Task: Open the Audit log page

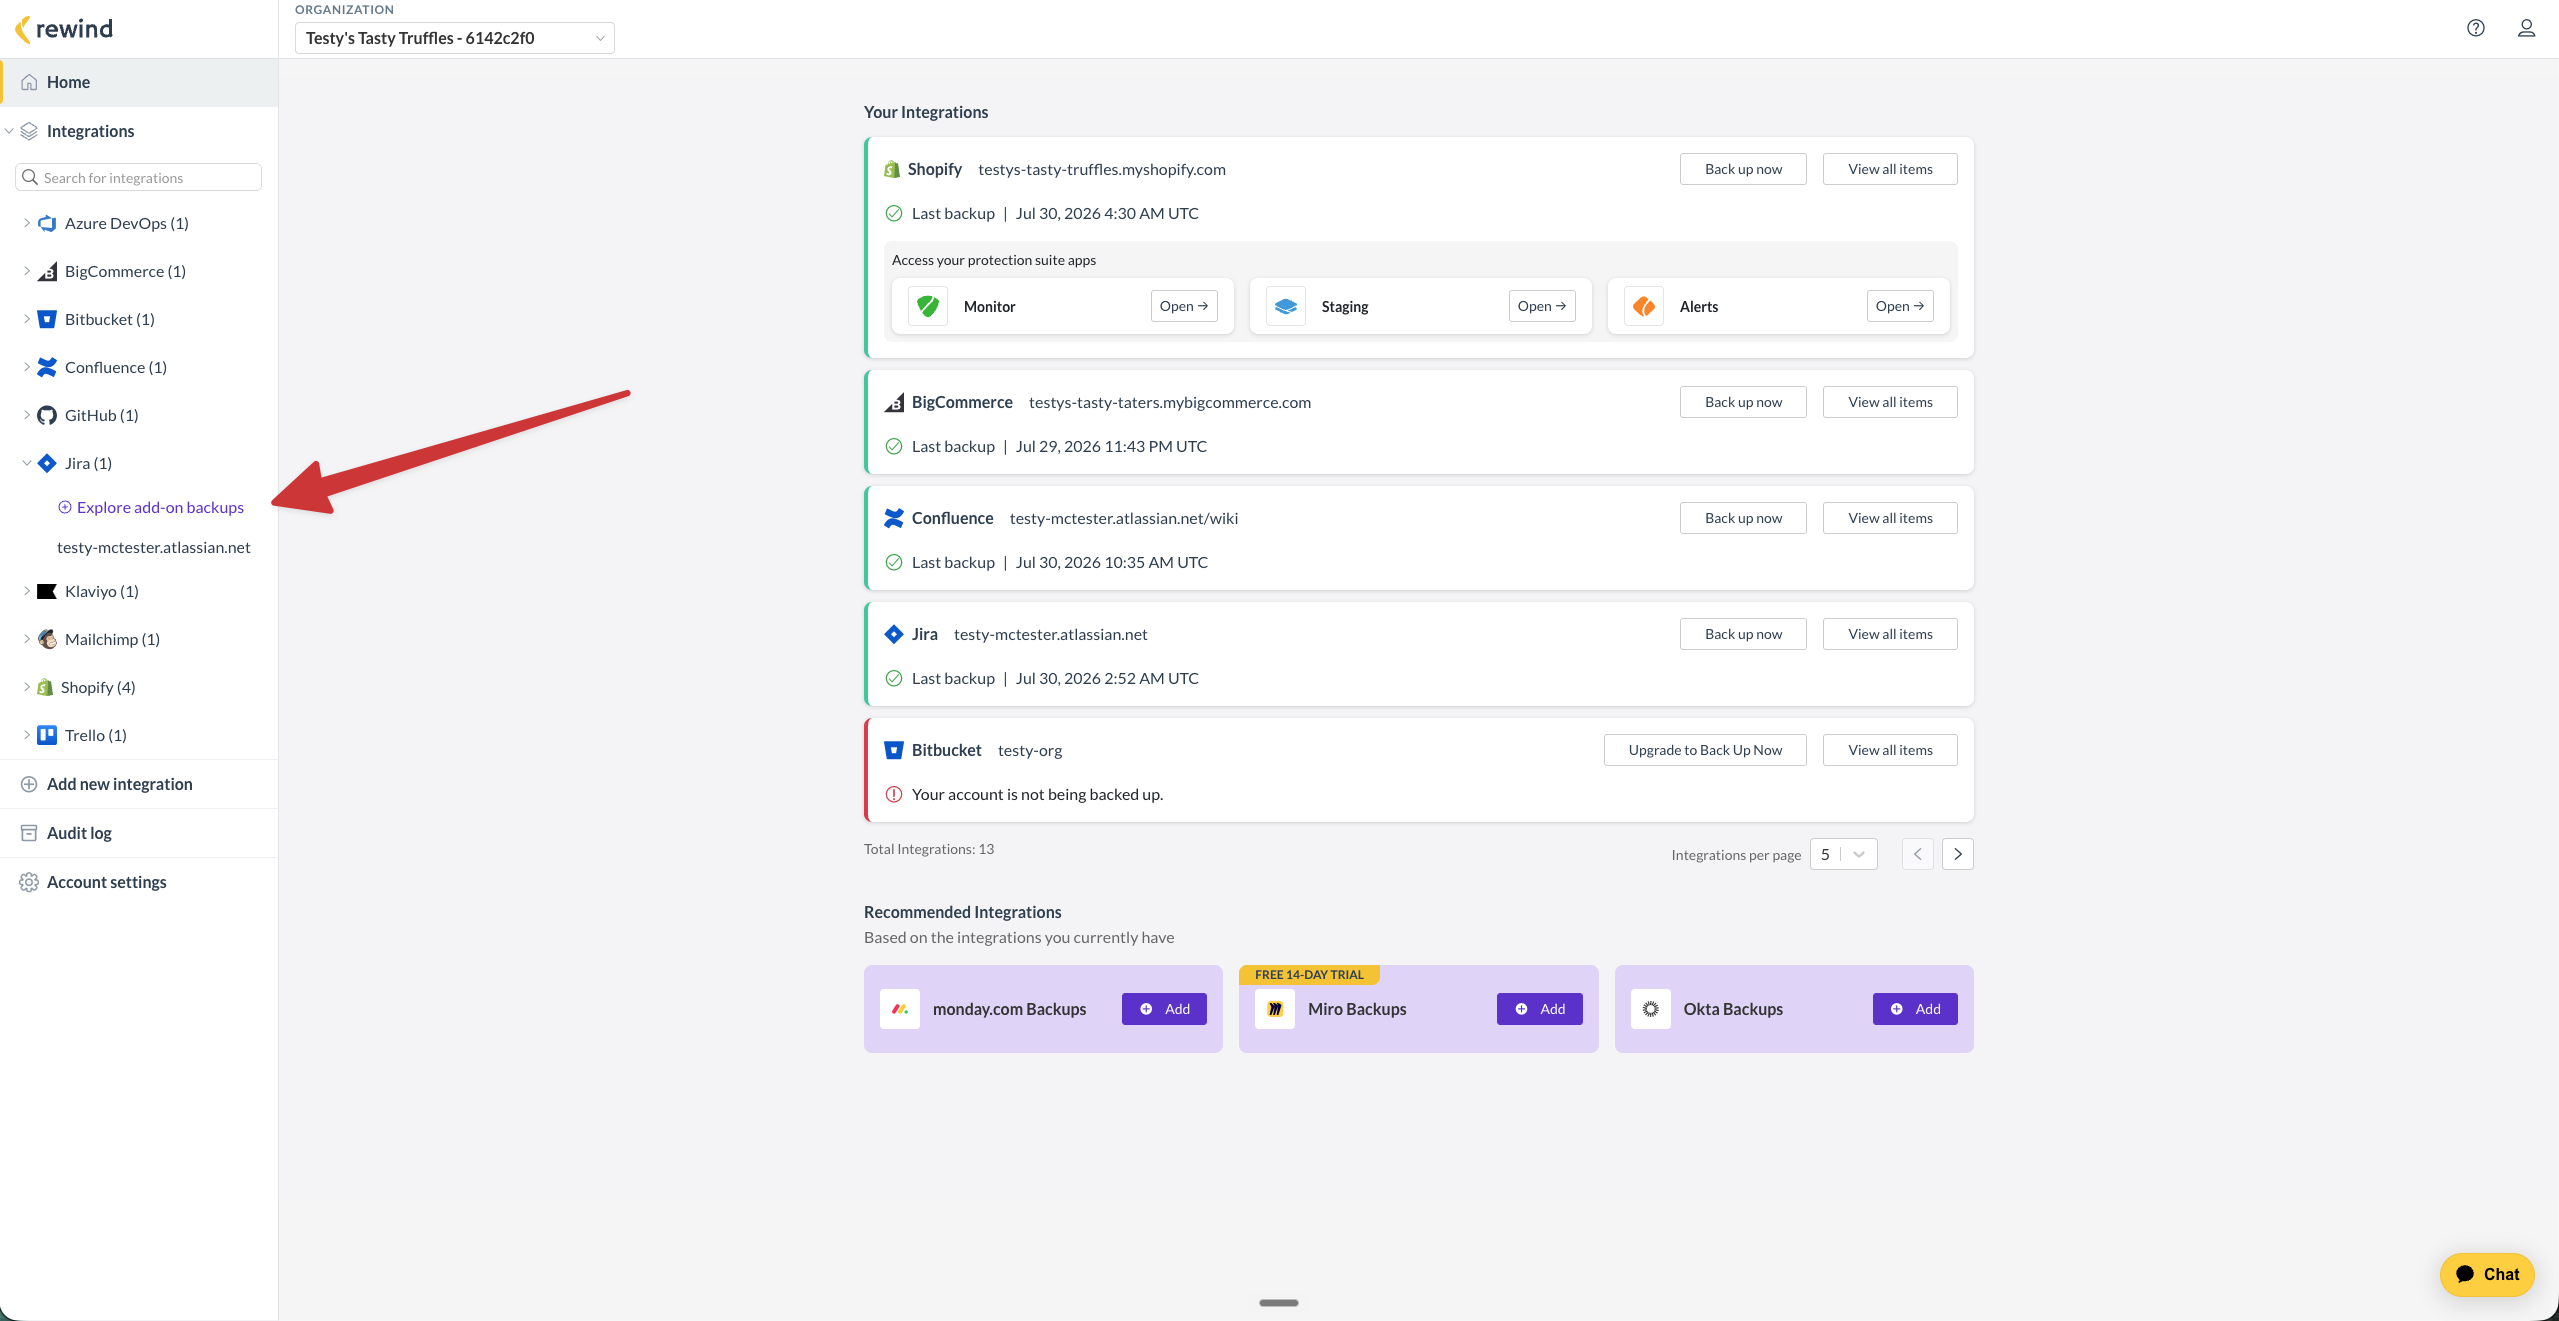Action: pos(139,833)
